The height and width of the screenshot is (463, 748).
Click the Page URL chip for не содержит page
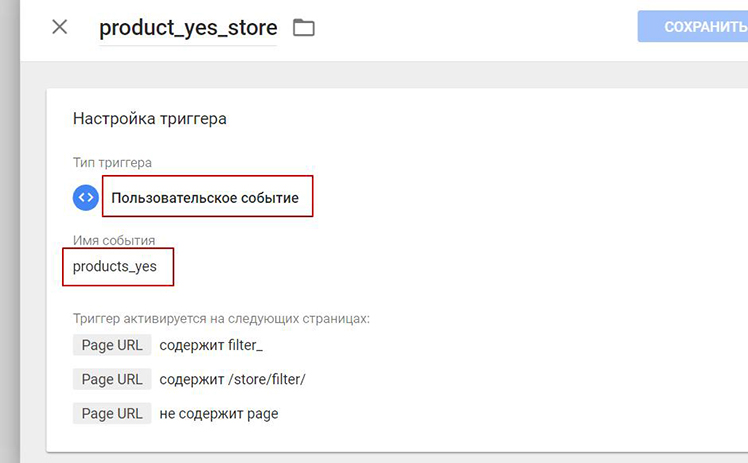tap(112, 413)
